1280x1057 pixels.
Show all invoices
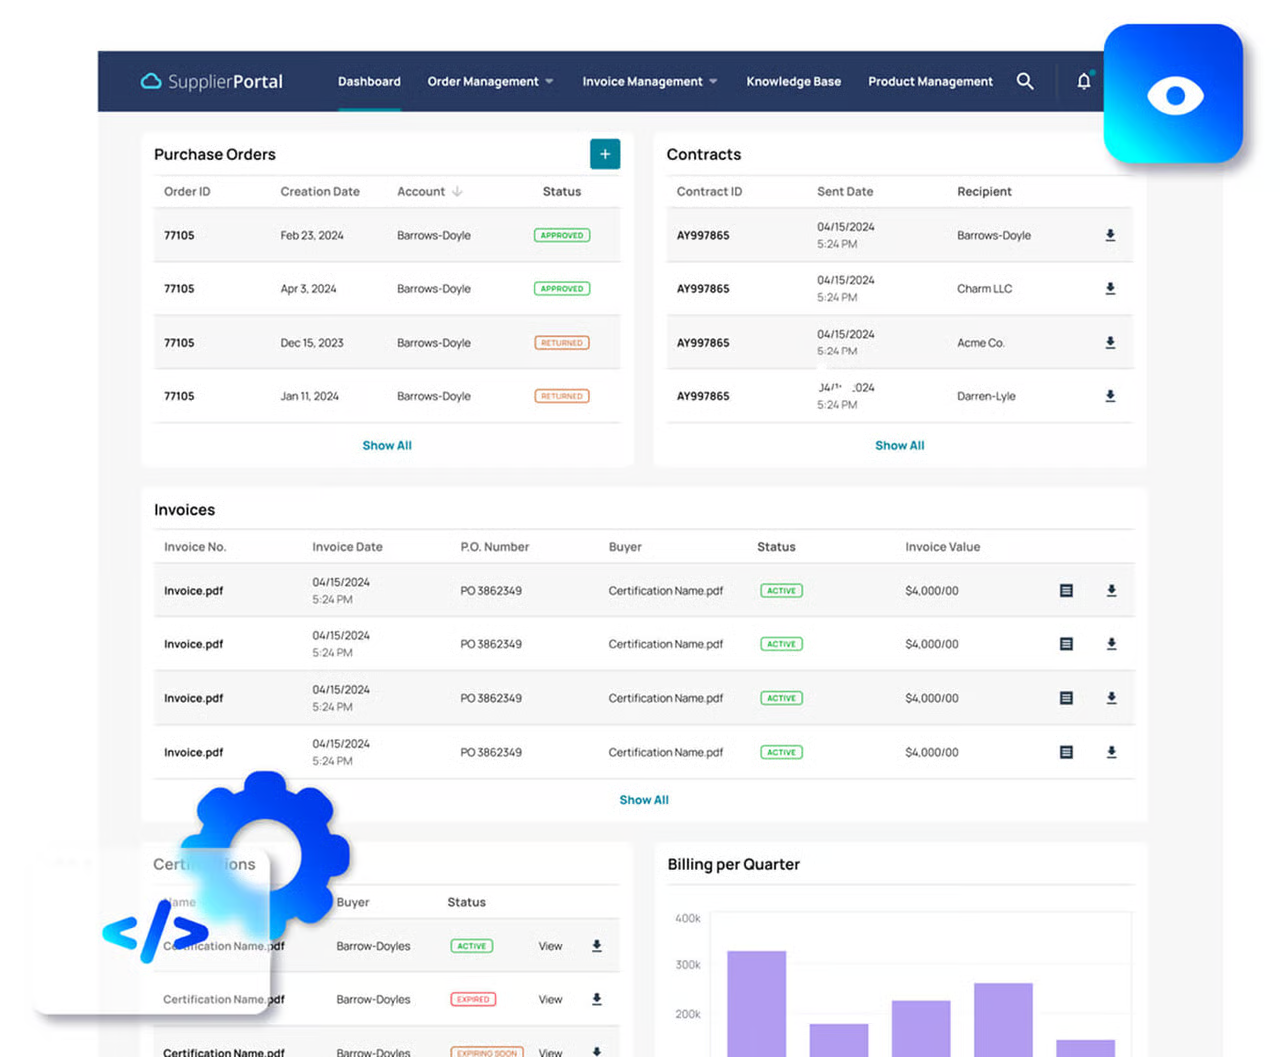tap(644, 800)
